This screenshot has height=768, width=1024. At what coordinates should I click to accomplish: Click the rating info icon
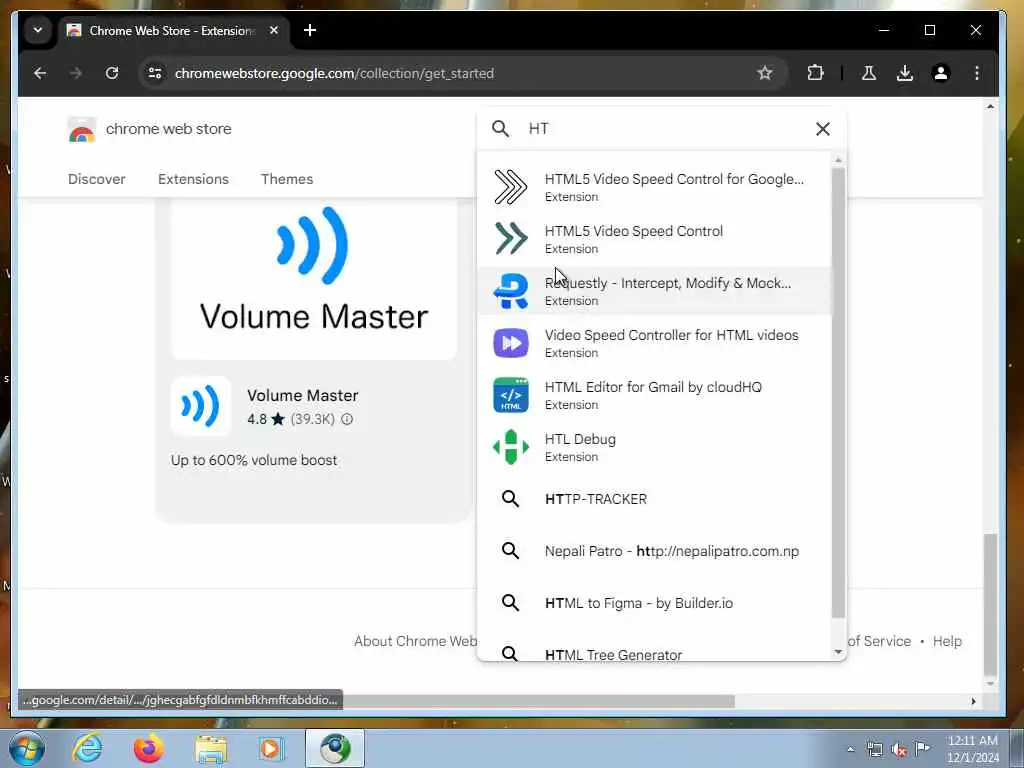[347, 419]
